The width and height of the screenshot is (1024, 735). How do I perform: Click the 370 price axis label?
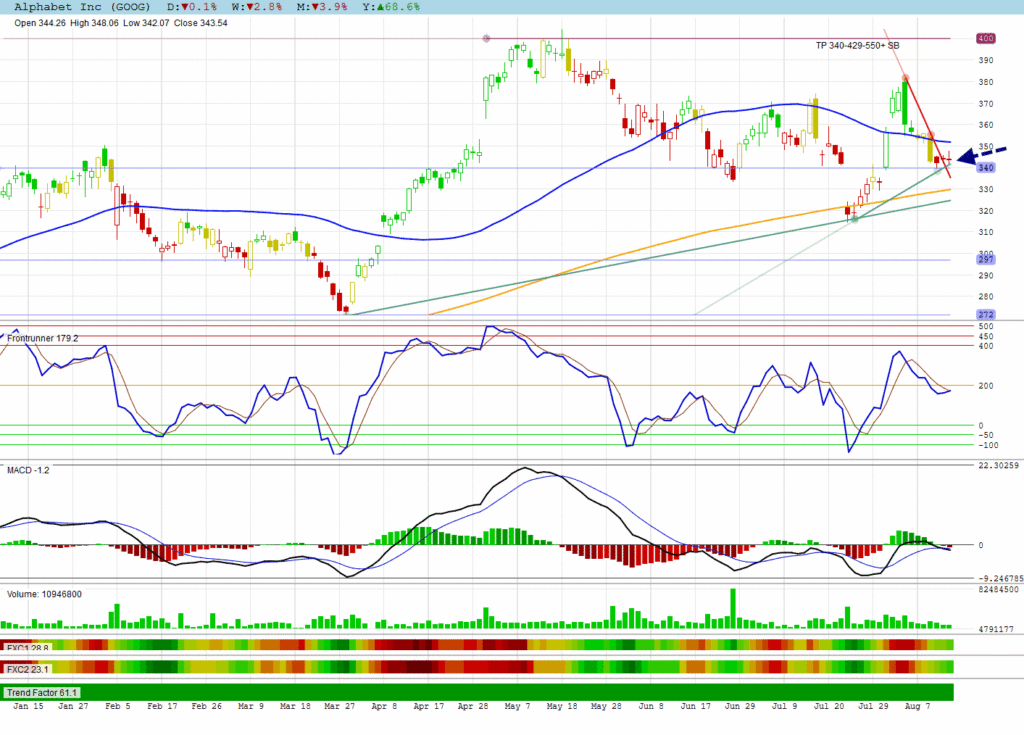pyautogui.click(x=985, y=104)
